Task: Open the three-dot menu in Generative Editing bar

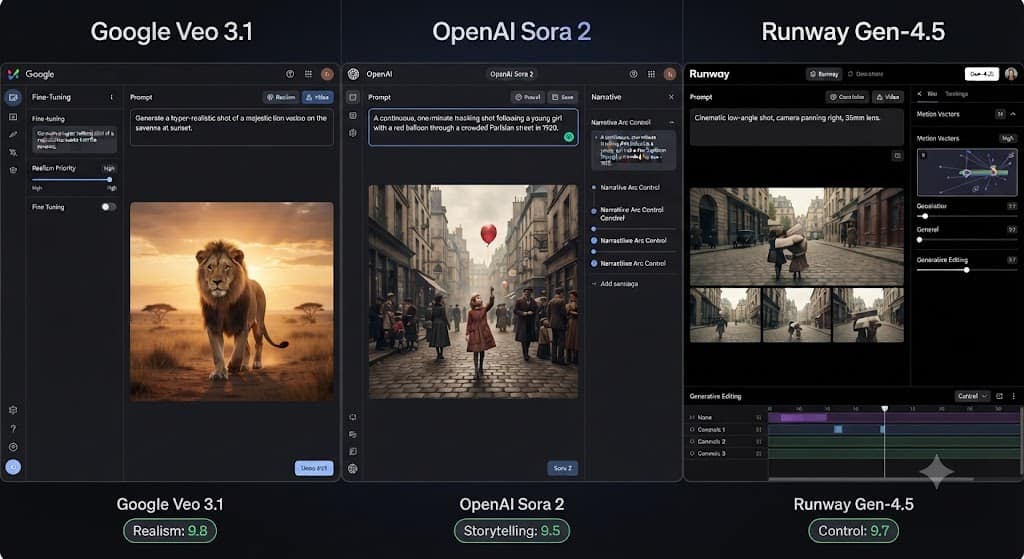Action: tap(1014, 396)
